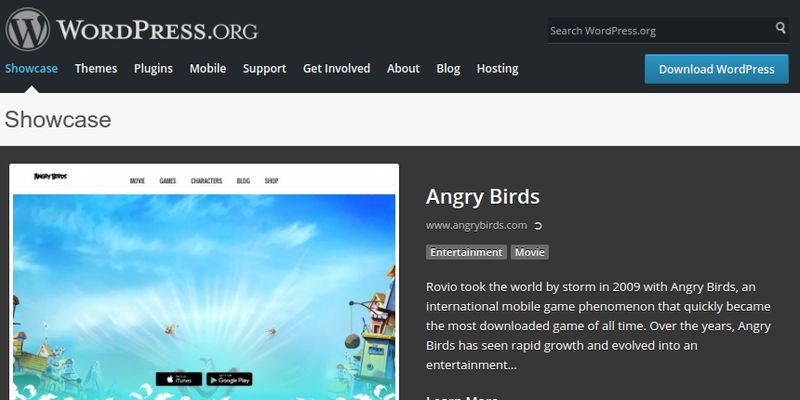This screenshot has height=400, width=800.
Task: Visit the www.angrybirds.com link
Action: [x=476, y=226]
